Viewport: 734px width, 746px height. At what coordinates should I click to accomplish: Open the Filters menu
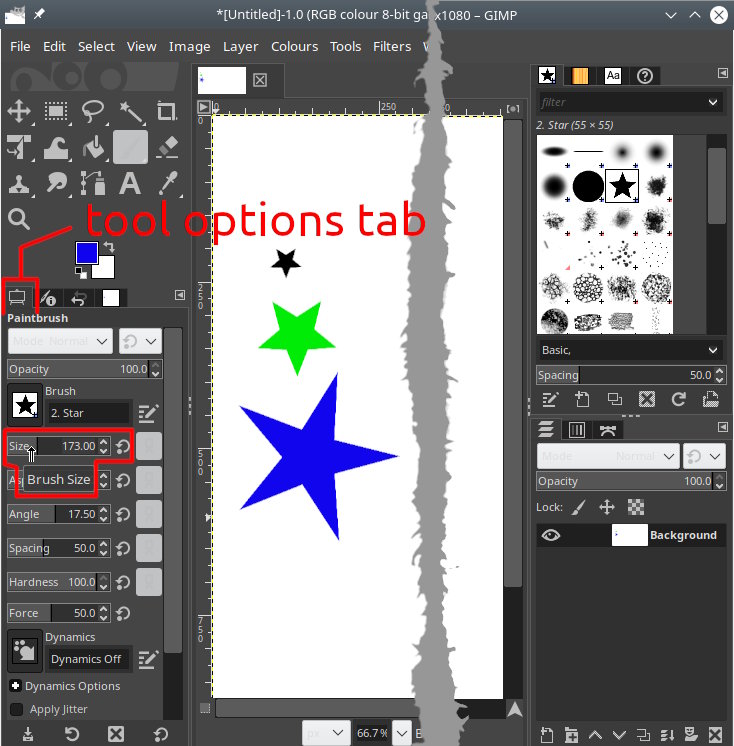pos(392,47)
